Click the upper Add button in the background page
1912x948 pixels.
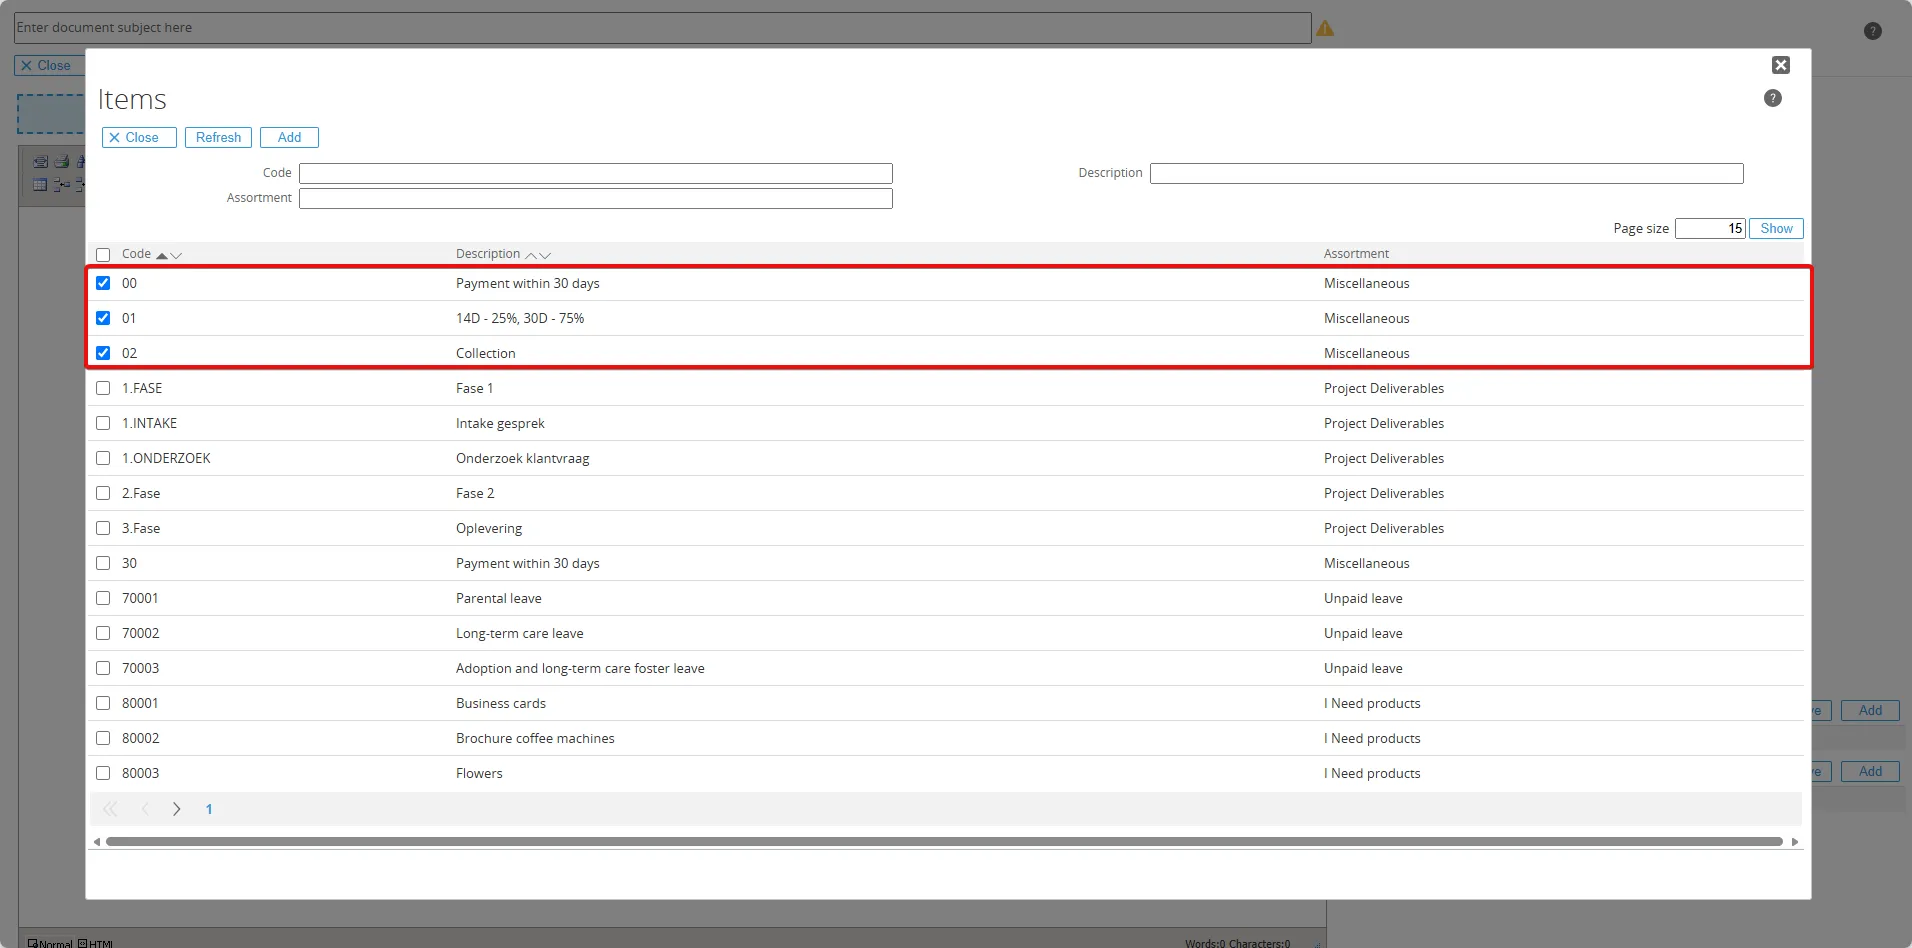1870,710
